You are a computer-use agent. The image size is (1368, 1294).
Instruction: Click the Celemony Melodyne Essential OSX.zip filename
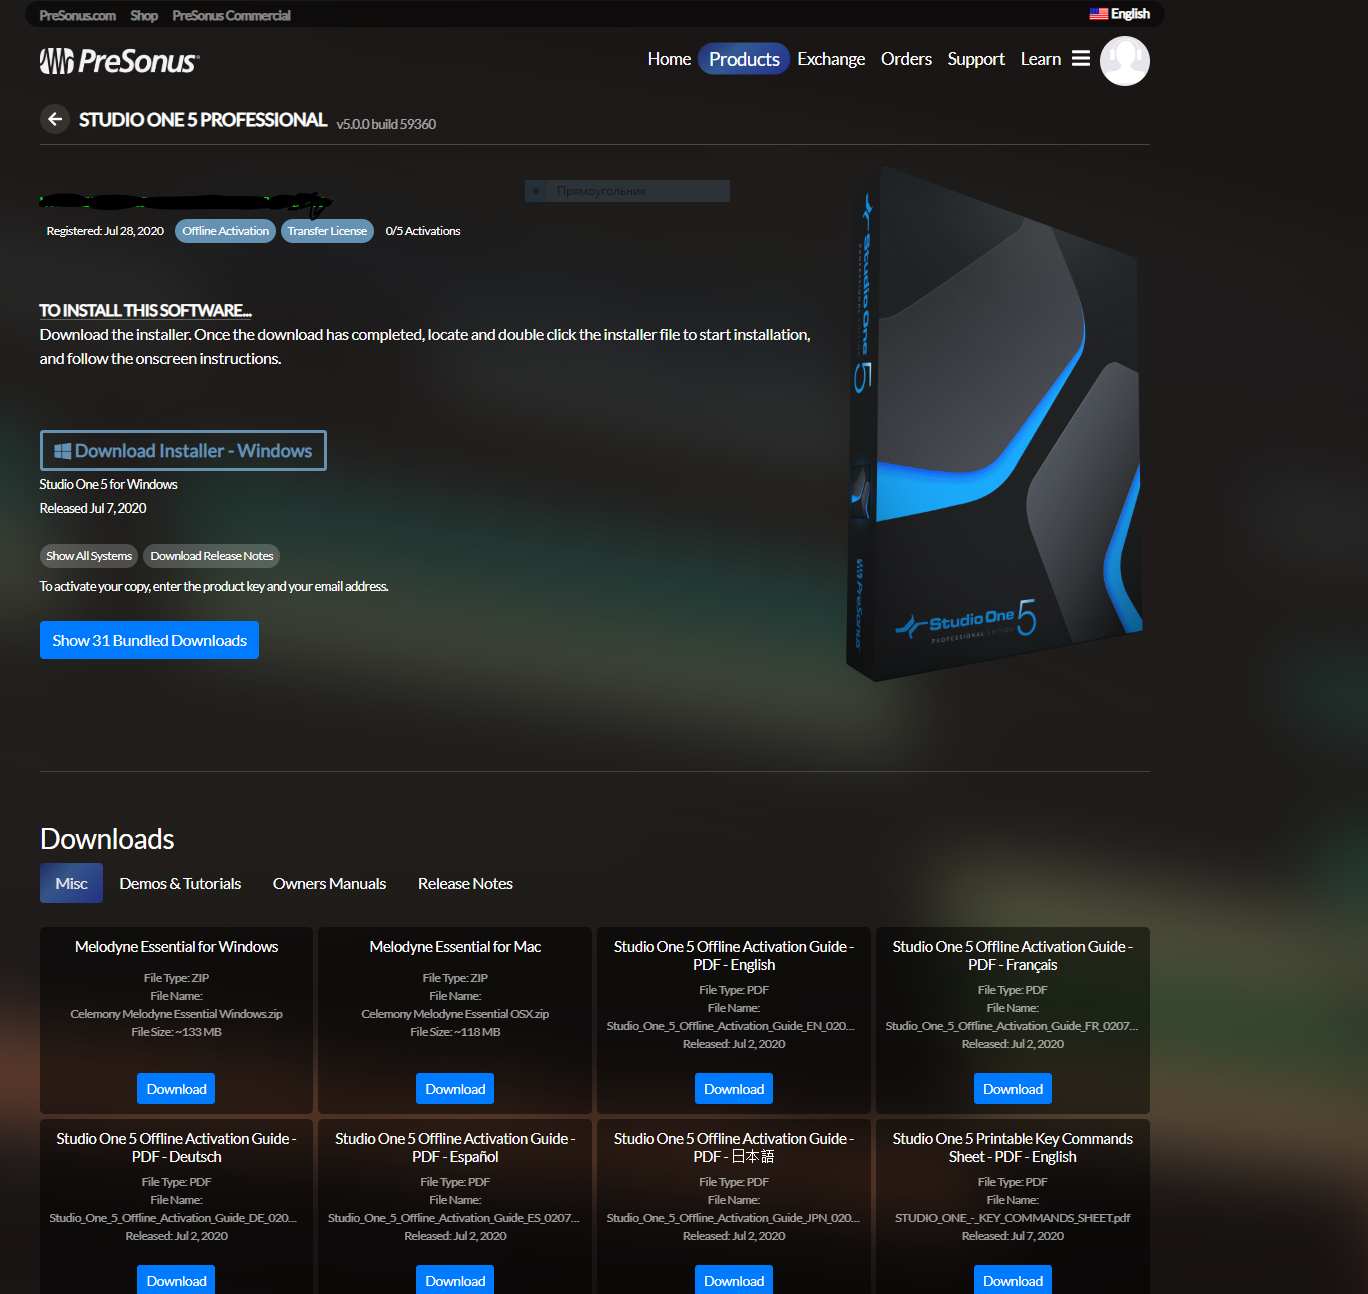455,1014
